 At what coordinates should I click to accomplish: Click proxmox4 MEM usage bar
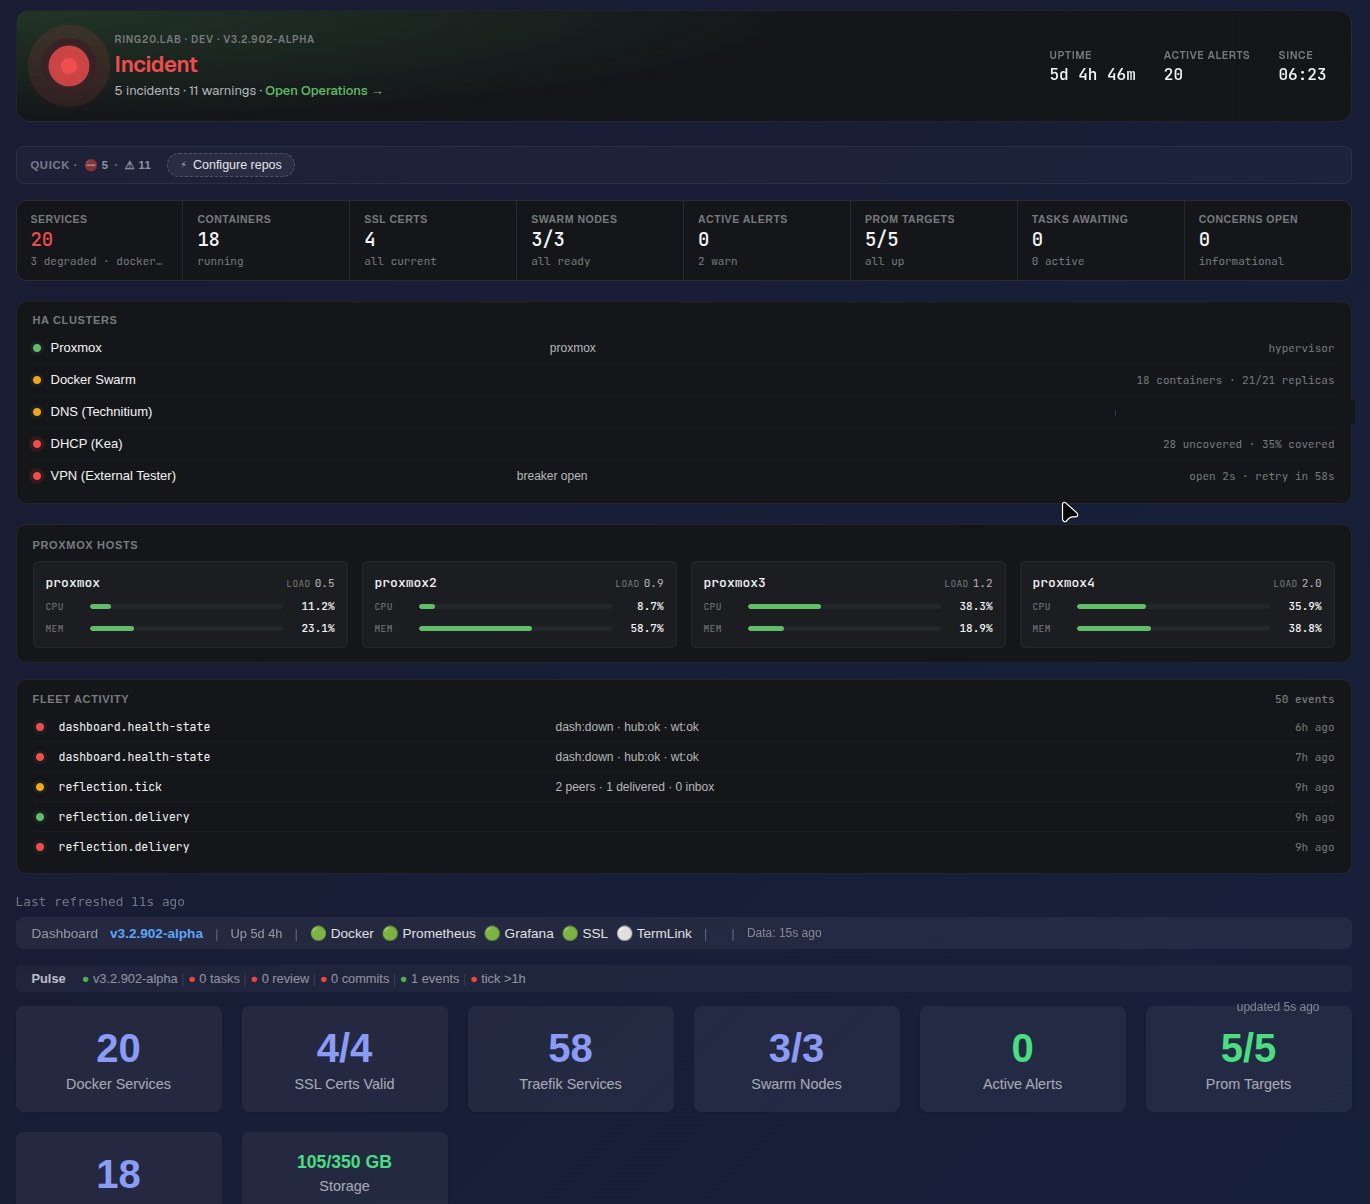[x=1173, y=629]
